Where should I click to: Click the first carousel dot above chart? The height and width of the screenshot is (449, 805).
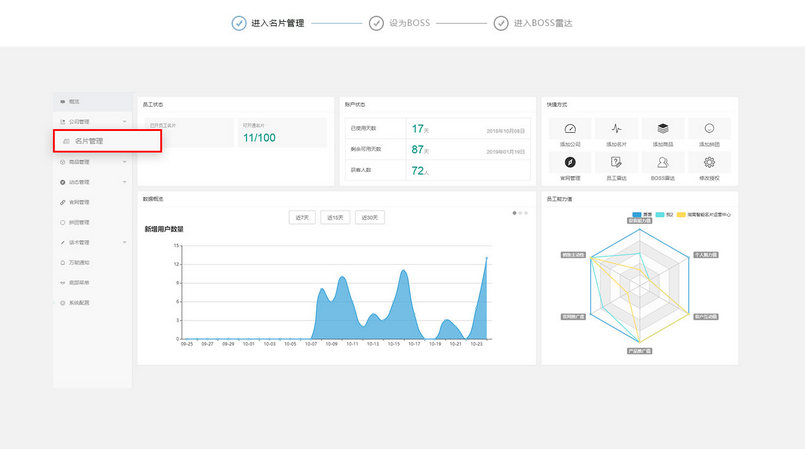[x=514, y=213]
